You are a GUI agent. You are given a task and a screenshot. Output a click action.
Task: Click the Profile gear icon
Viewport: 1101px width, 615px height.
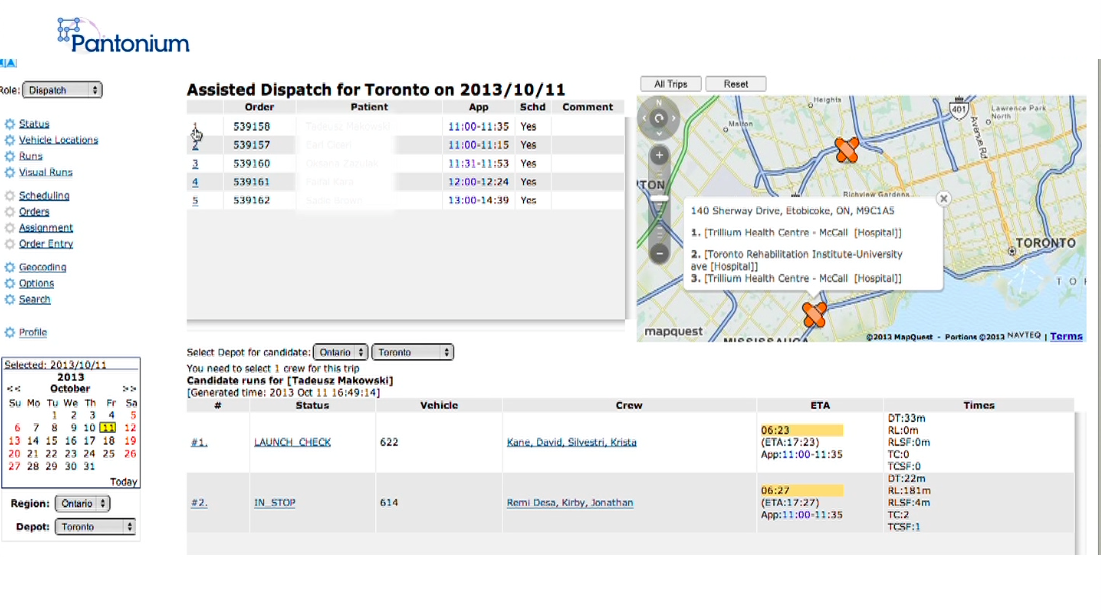pos(10,333)
